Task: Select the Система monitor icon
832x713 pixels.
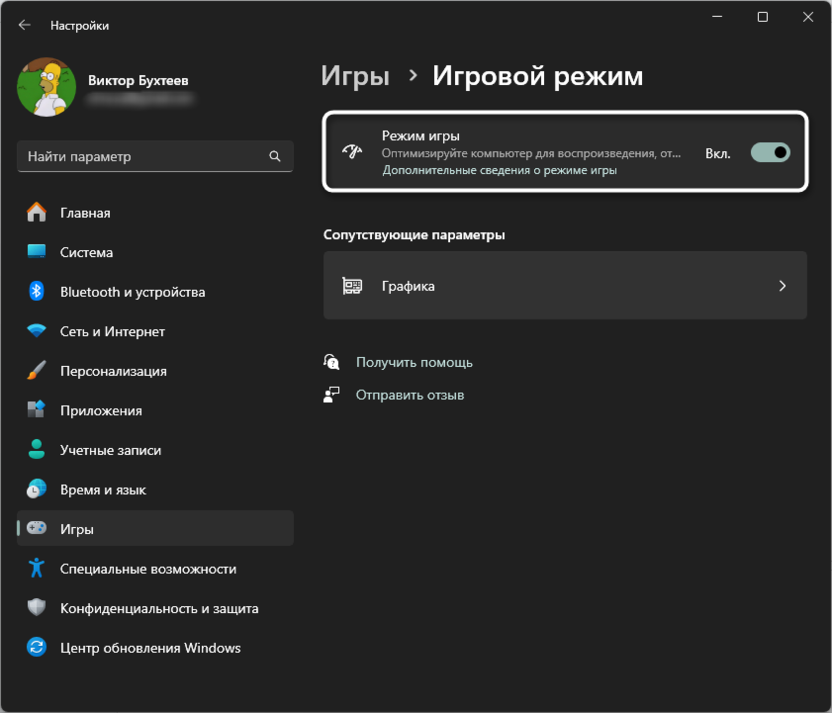Action: [x=37, y=251]
